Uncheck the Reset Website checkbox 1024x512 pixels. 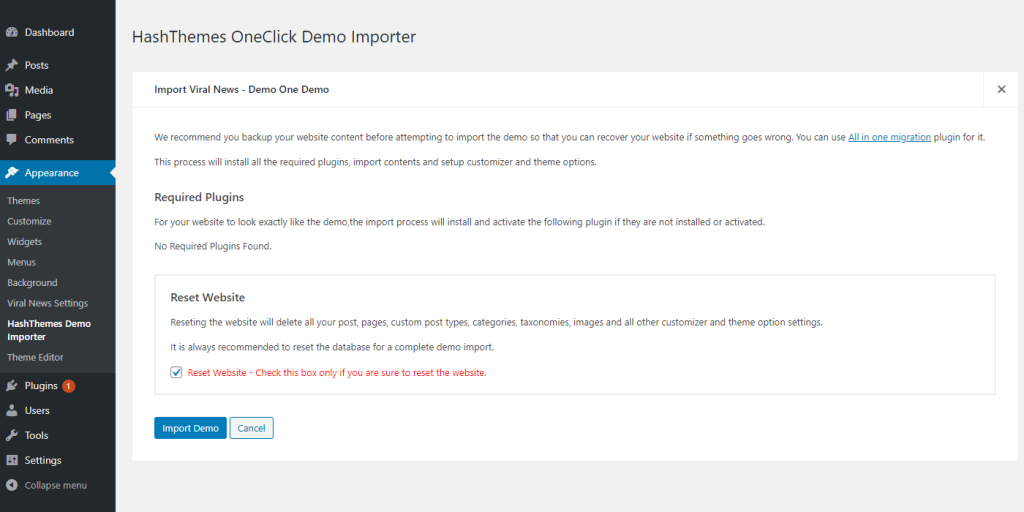pyautogui.click(x=176, y=372)
